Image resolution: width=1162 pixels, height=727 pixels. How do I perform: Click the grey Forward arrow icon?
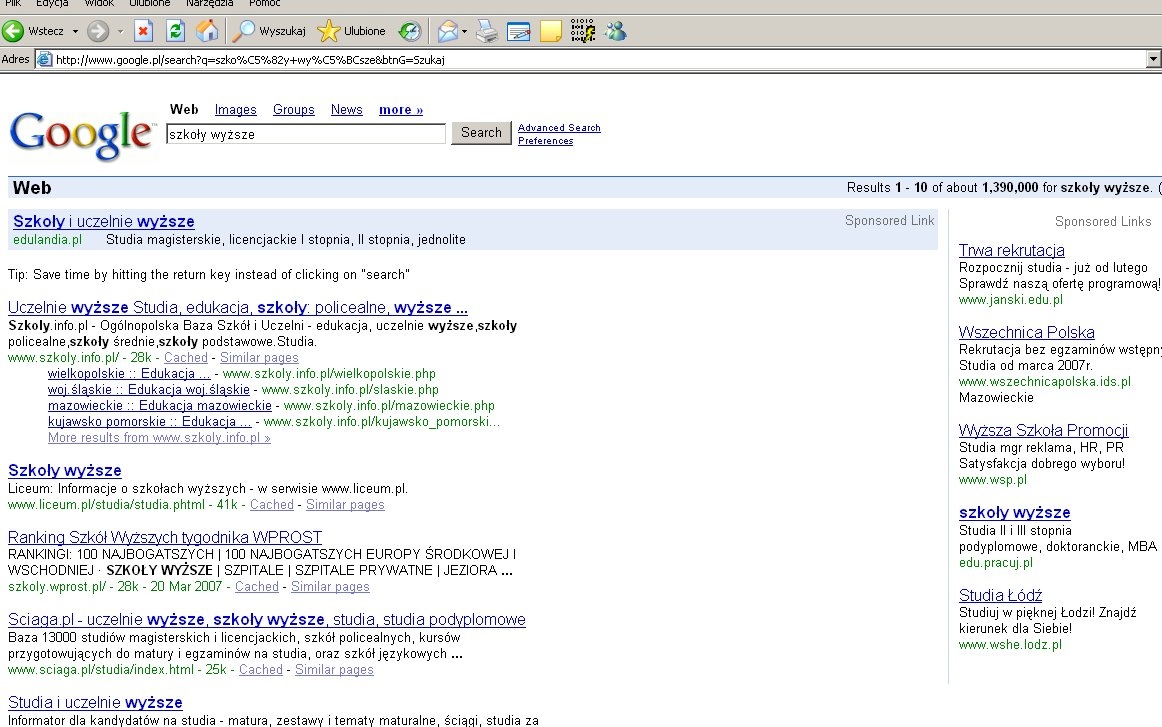(x=98, y=31)
